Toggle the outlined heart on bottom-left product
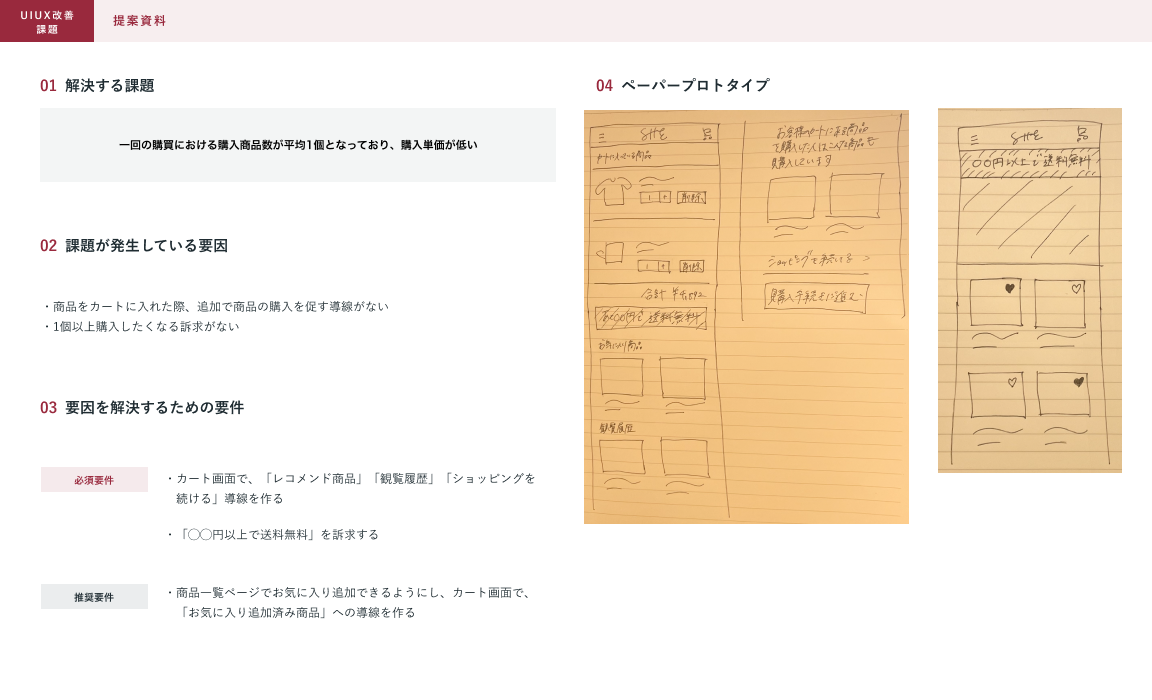 pos(1012,383)
